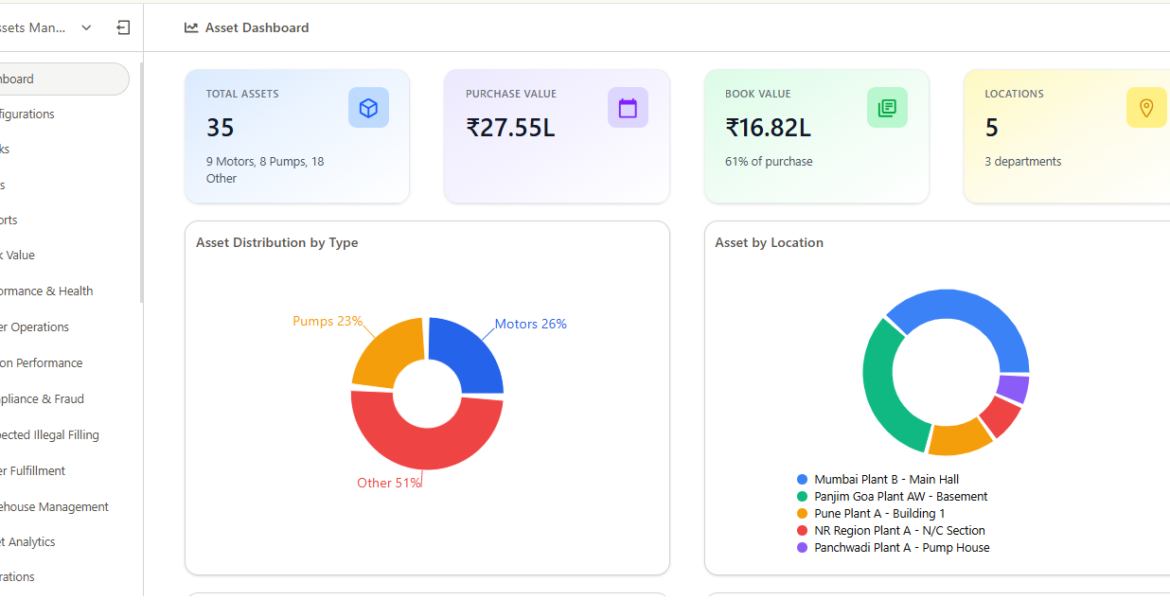Click the chart icon beside Asset Dashboard title
The height and width of the screenshot is (600, 1170).
tap(191, 28)
